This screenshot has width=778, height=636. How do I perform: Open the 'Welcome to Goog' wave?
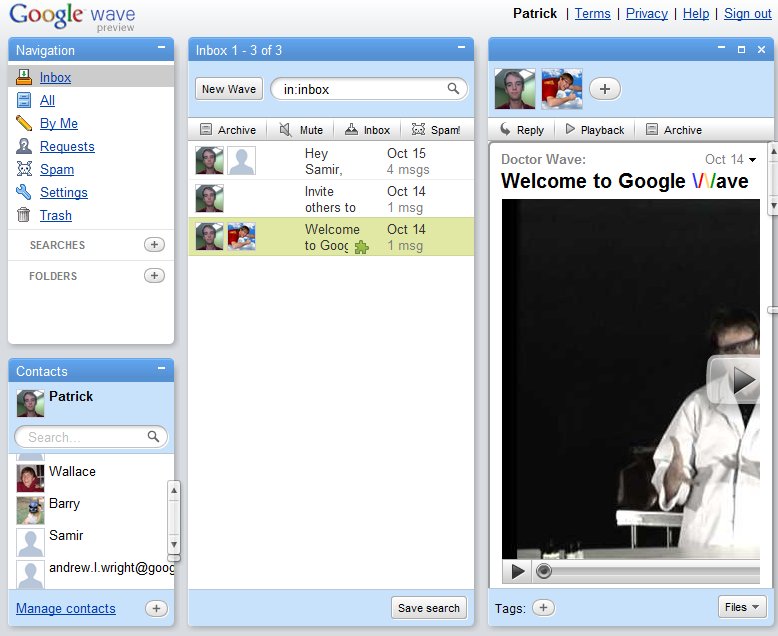point(331,237)
